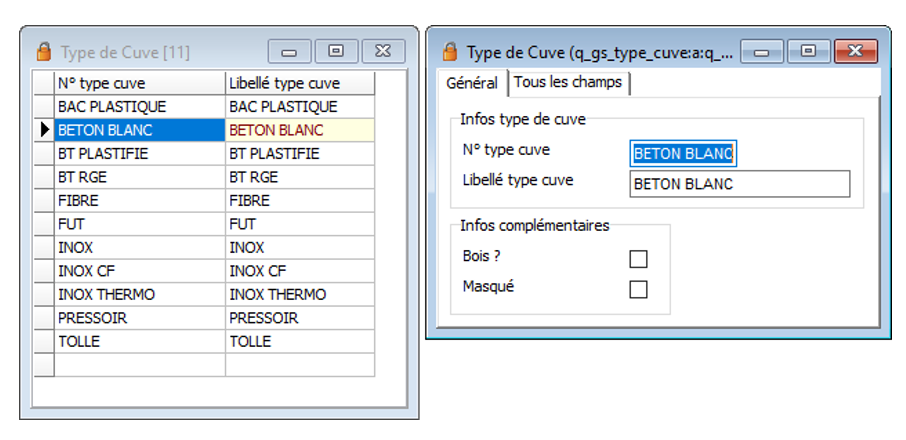Maximize the Type de Cuve [11] list window
906x440 pixels.
336,51
